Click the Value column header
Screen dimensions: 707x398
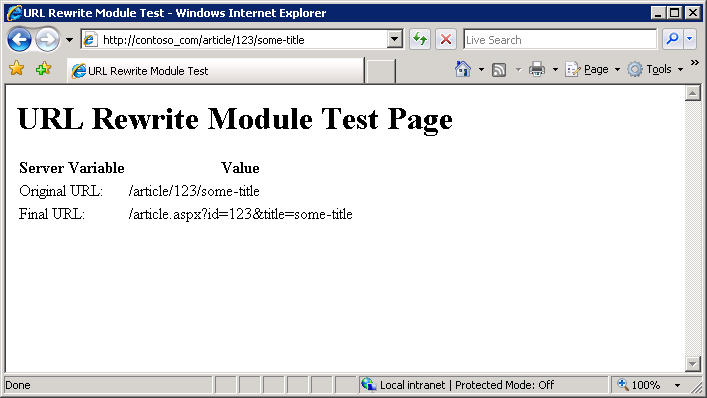[x=240, y=168]
